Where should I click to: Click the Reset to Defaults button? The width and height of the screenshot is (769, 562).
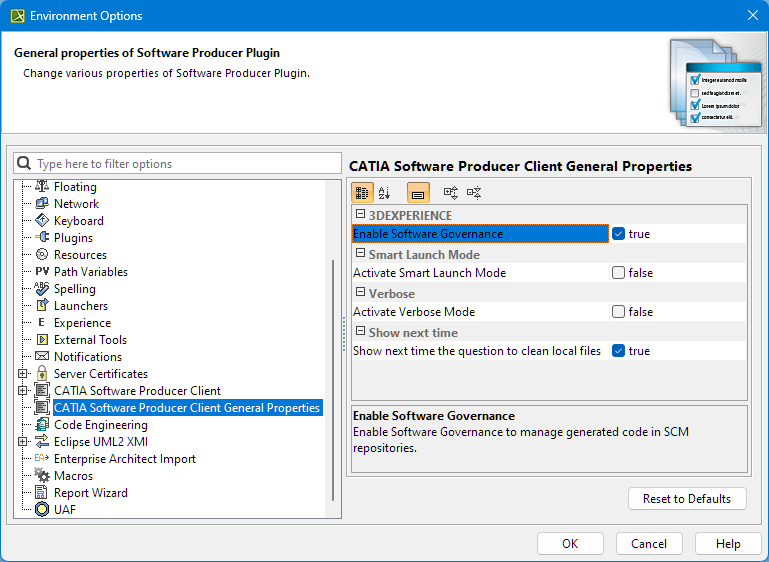pos(687,499)
